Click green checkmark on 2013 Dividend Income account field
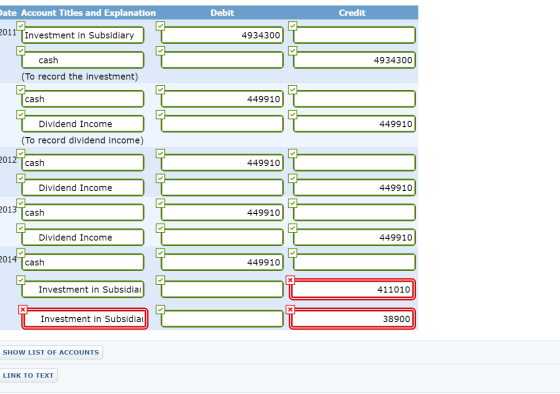Screen dimensions: 560x394 [21, 228]
